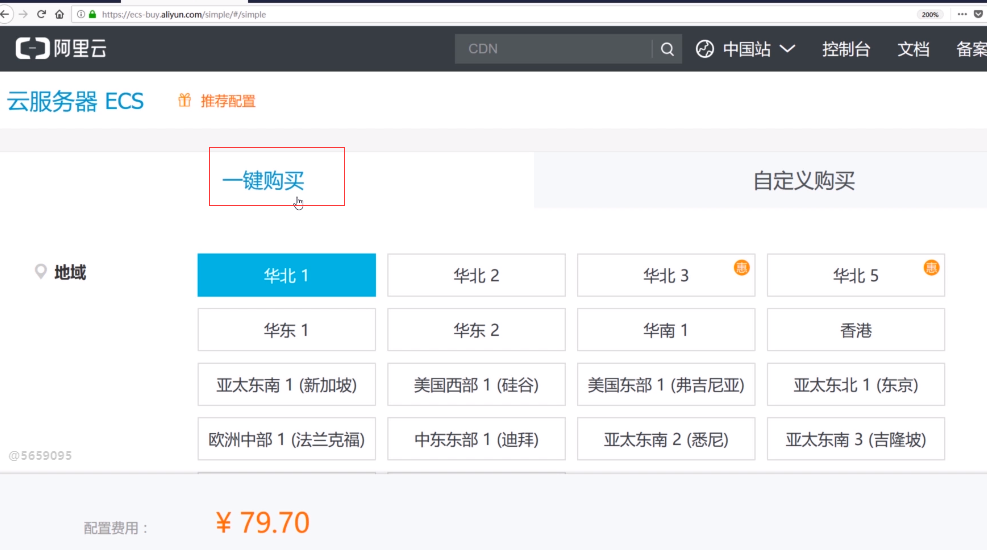
Task: Open the browser three-dot page actions
Action: pos(962,14)
